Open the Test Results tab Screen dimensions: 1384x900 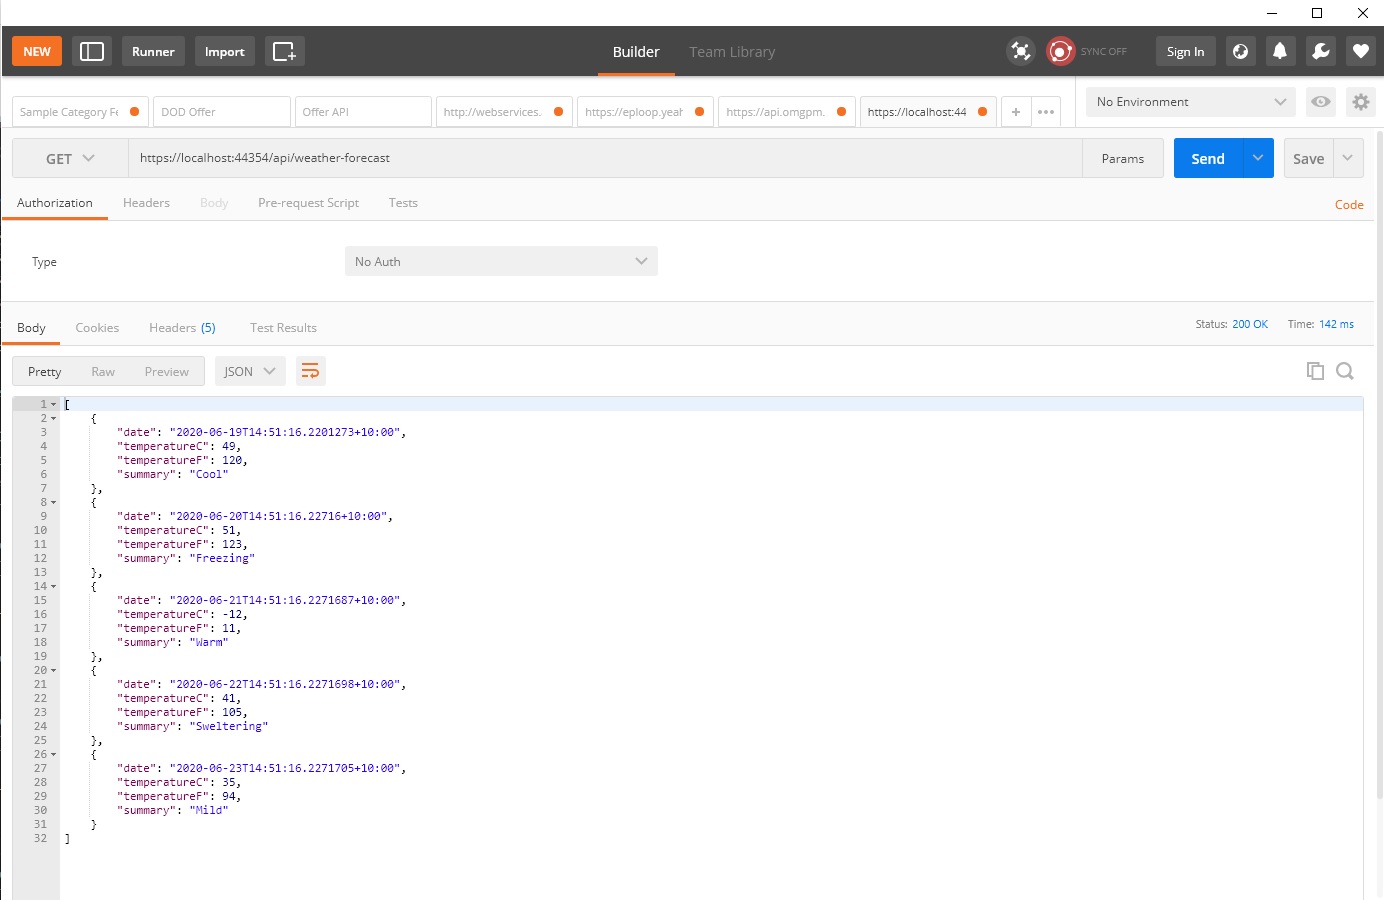(283, 328)
